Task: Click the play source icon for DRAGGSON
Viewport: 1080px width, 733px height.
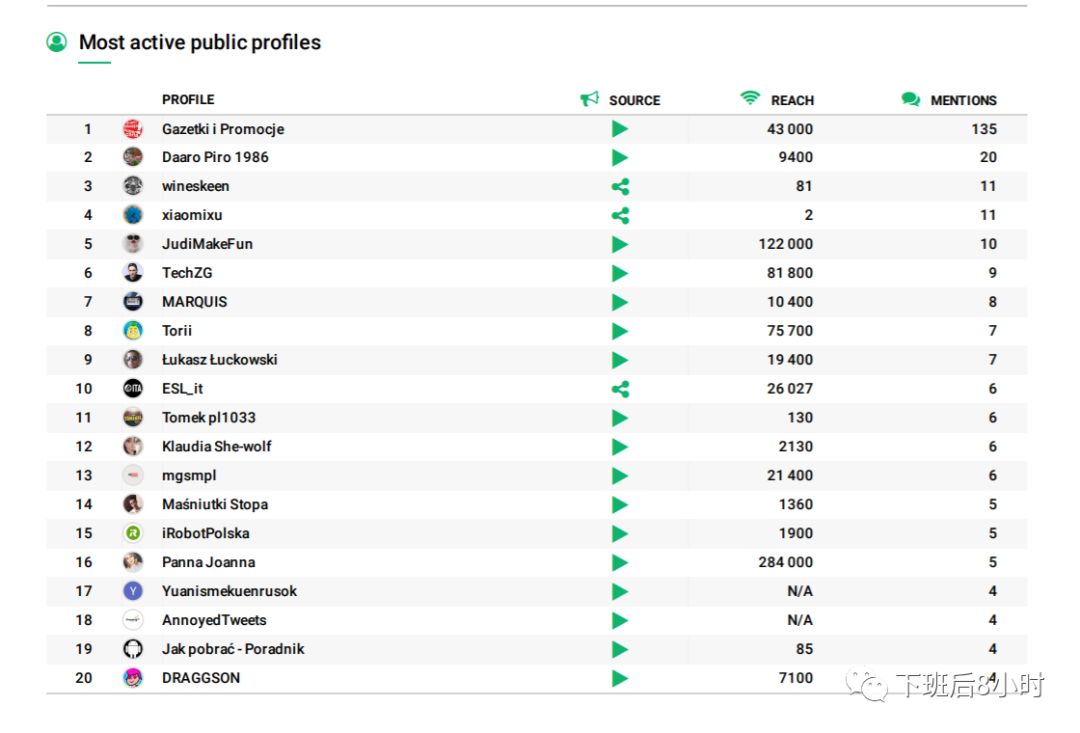Action: tap(620, 679)
